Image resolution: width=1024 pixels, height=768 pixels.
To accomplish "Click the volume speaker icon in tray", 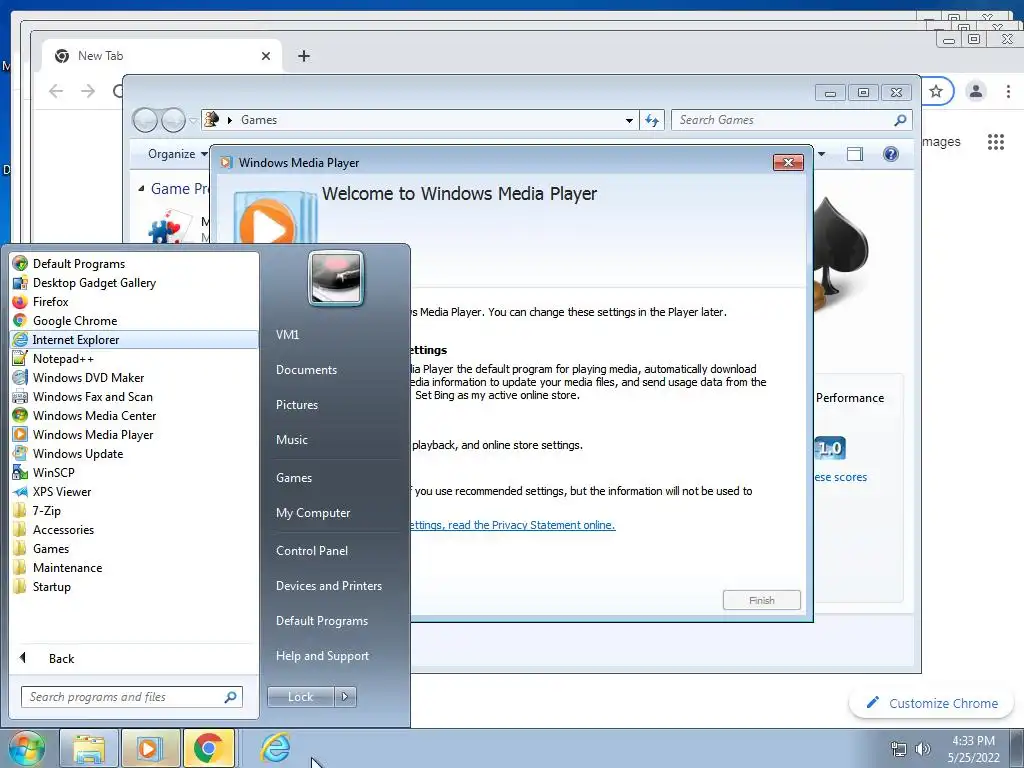I will point(922,749).
